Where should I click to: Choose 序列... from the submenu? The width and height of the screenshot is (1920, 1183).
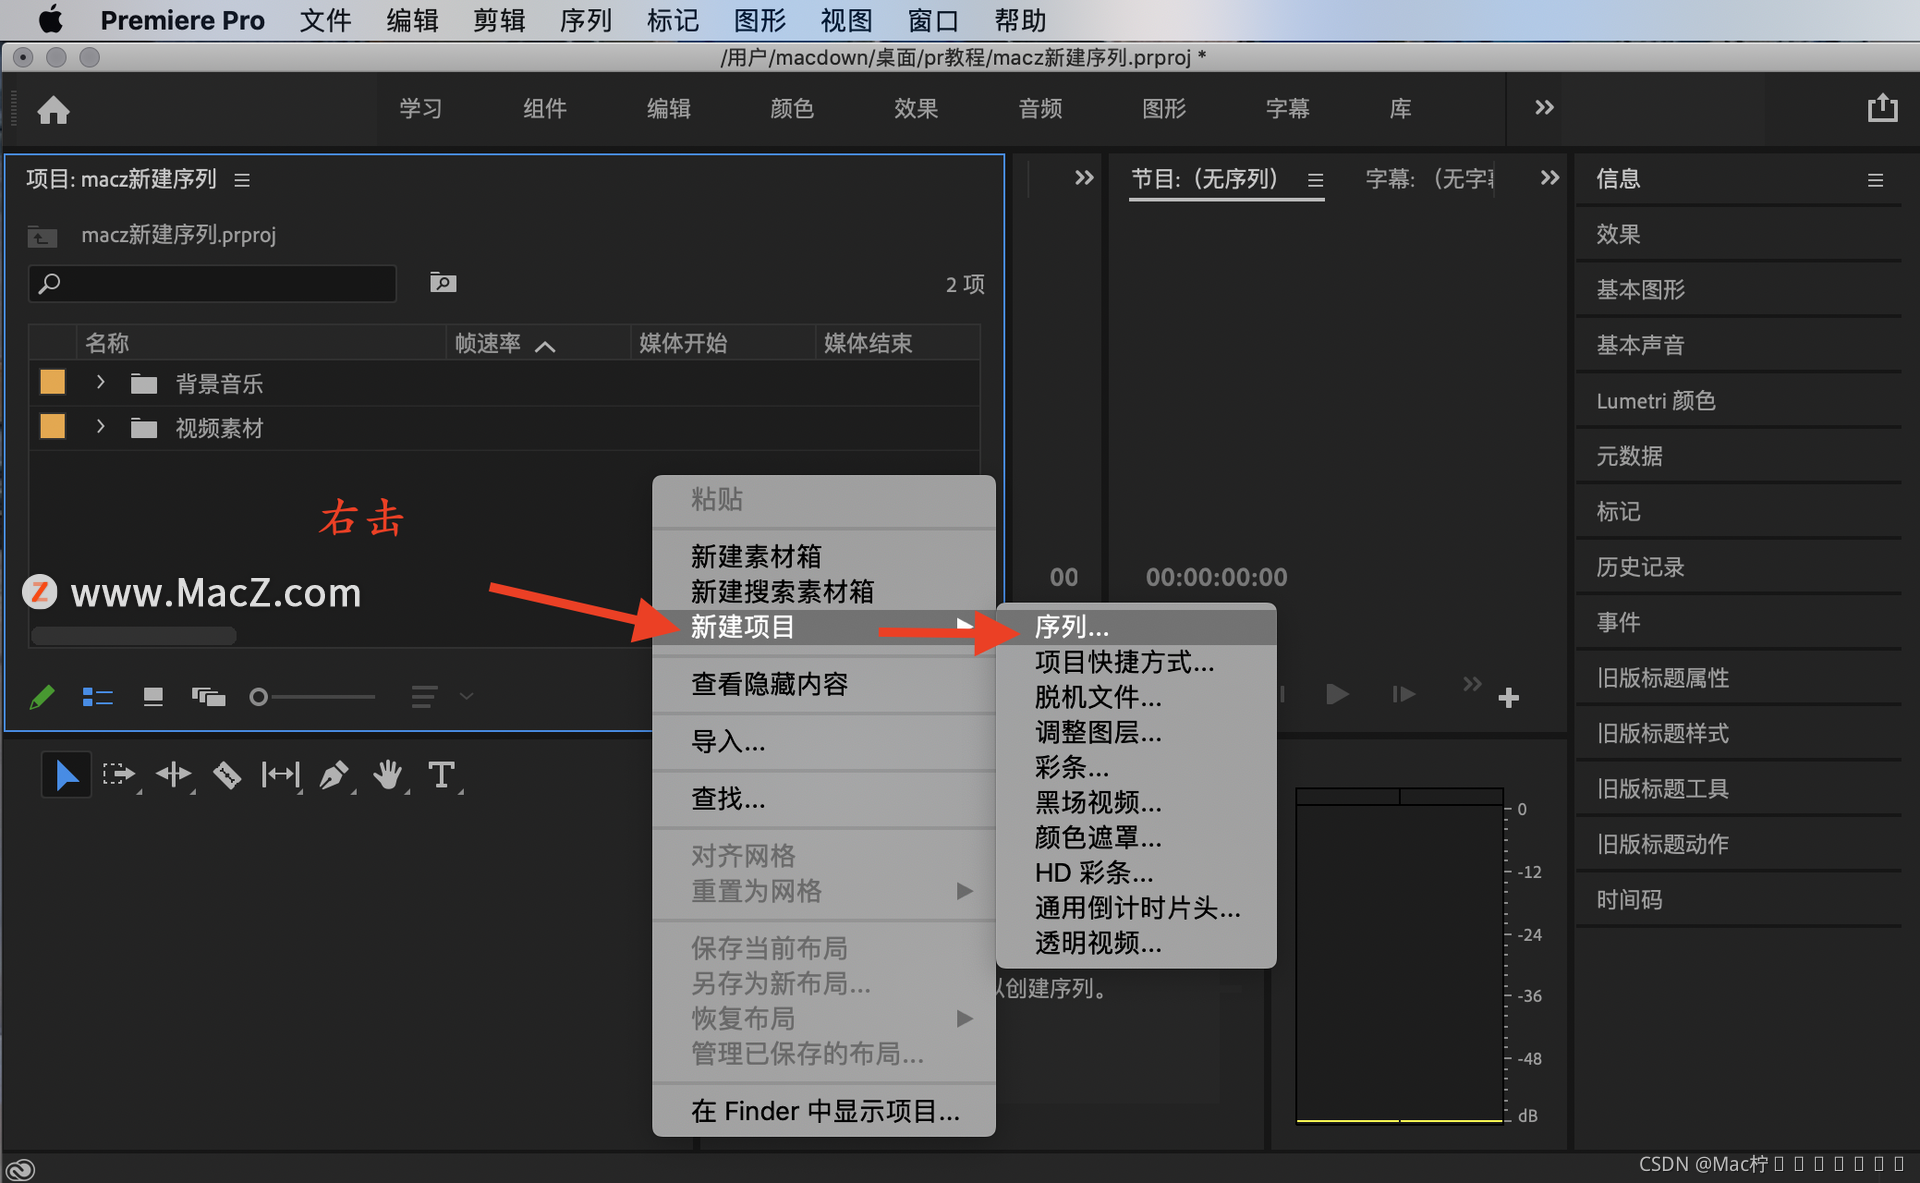1136,627
